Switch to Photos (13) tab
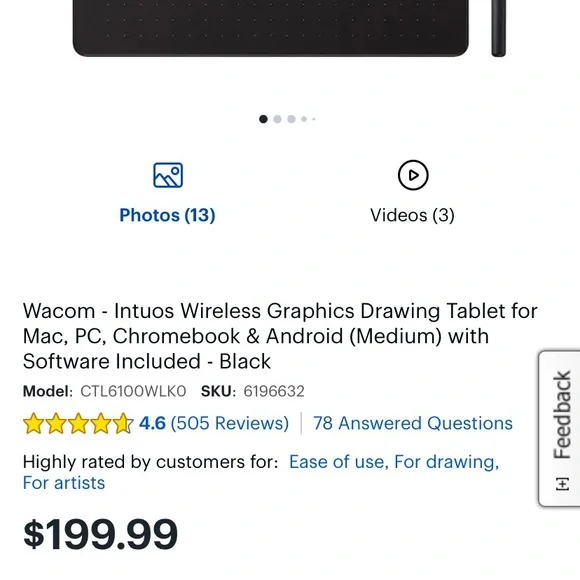580x580 pixels. tap(167, 215)
